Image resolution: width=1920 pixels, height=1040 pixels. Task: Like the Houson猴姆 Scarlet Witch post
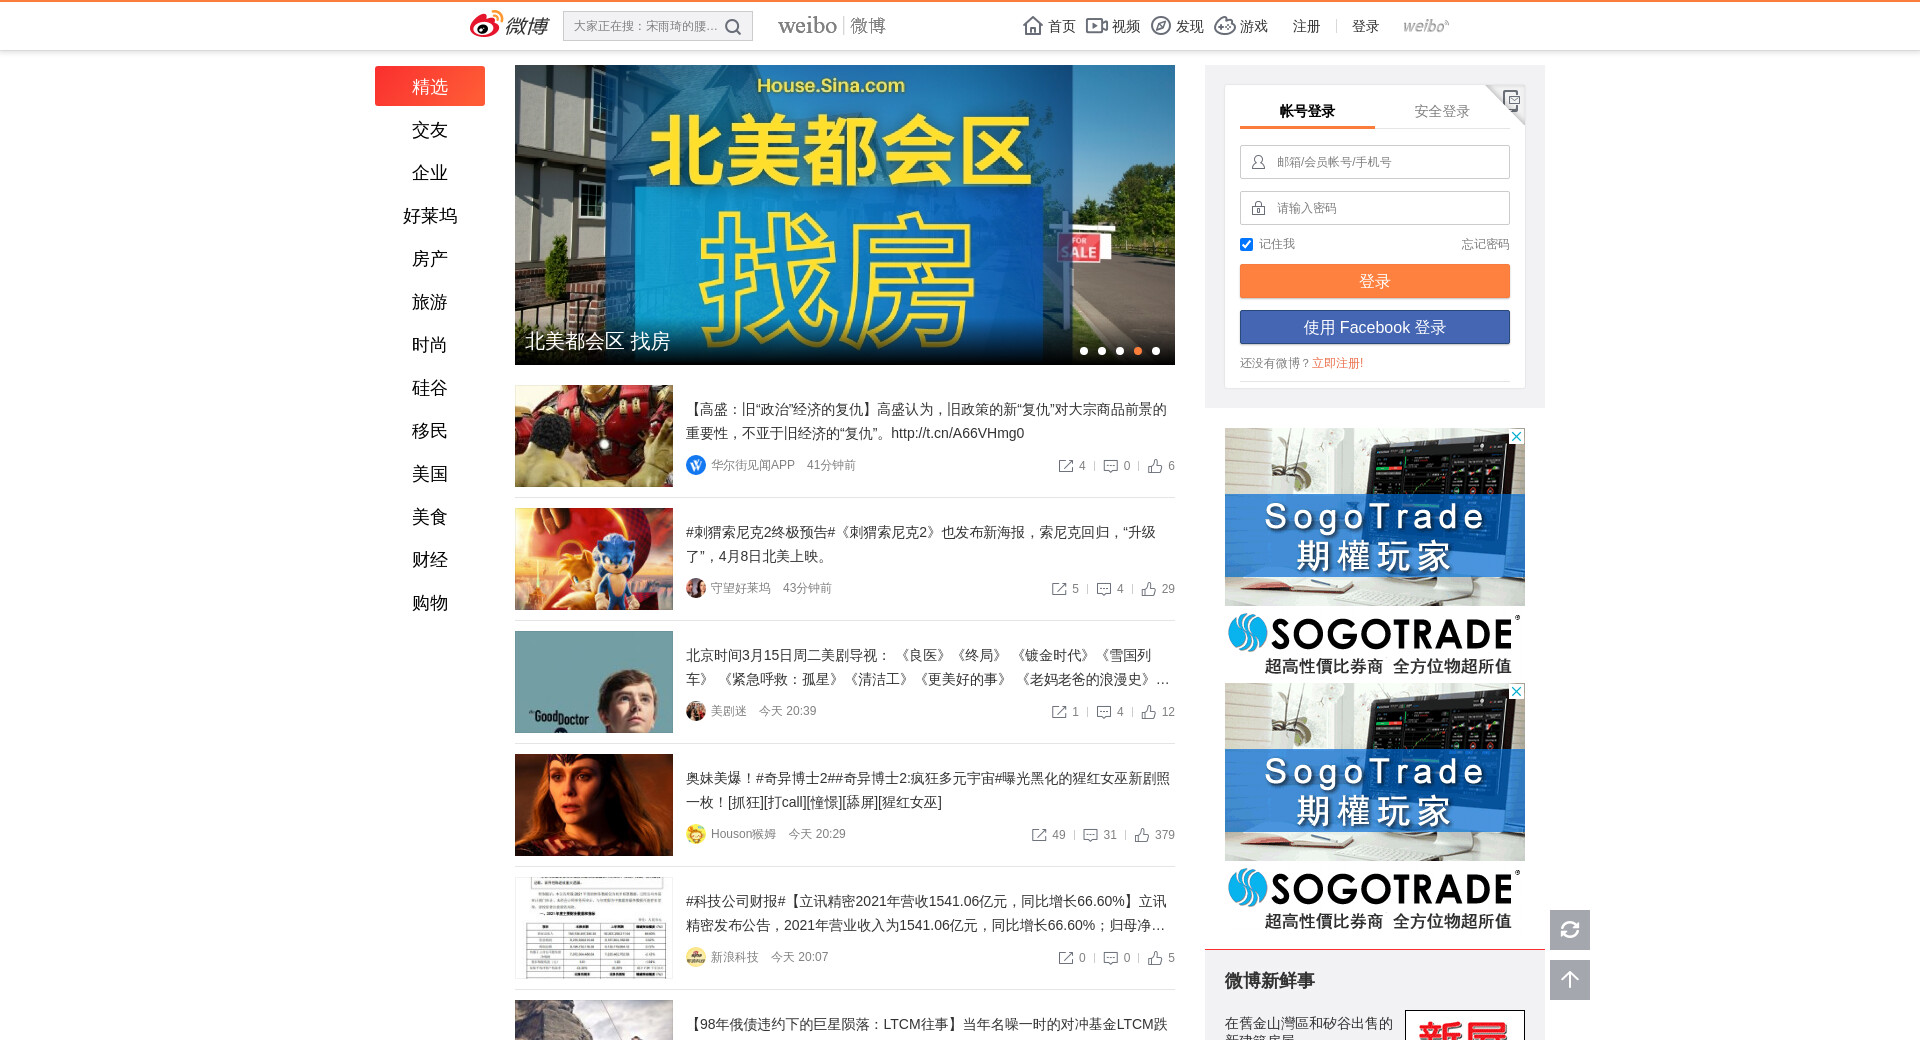[x=1142, y=835]
